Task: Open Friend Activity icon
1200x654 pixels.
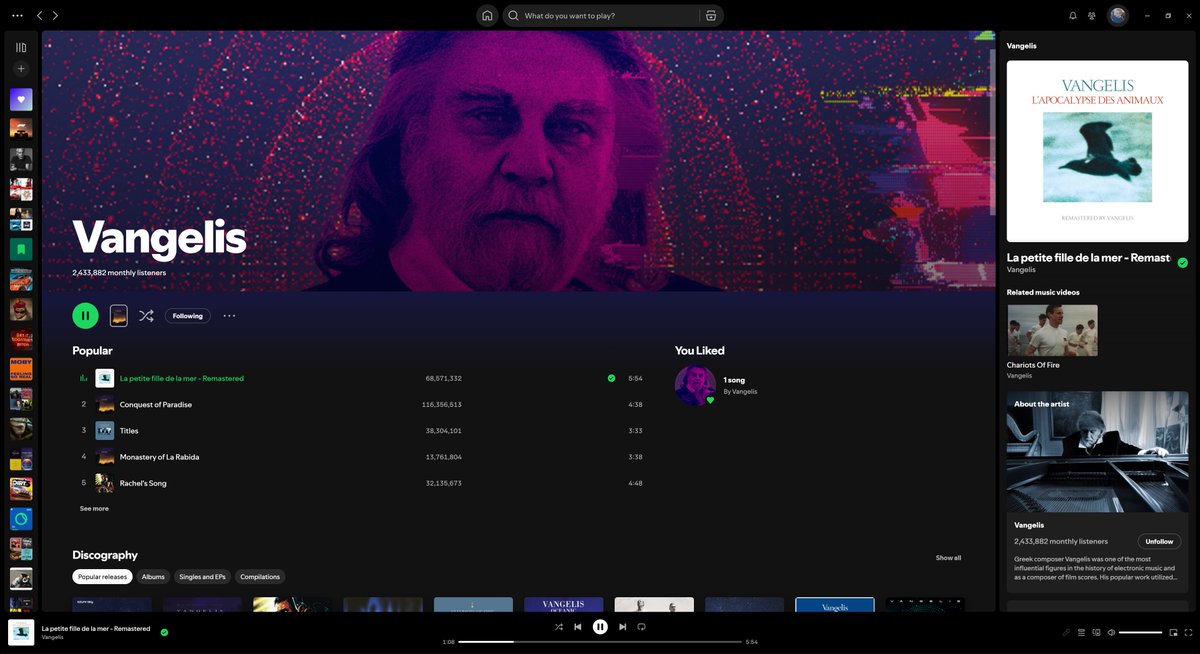Action: [1092, 16]
